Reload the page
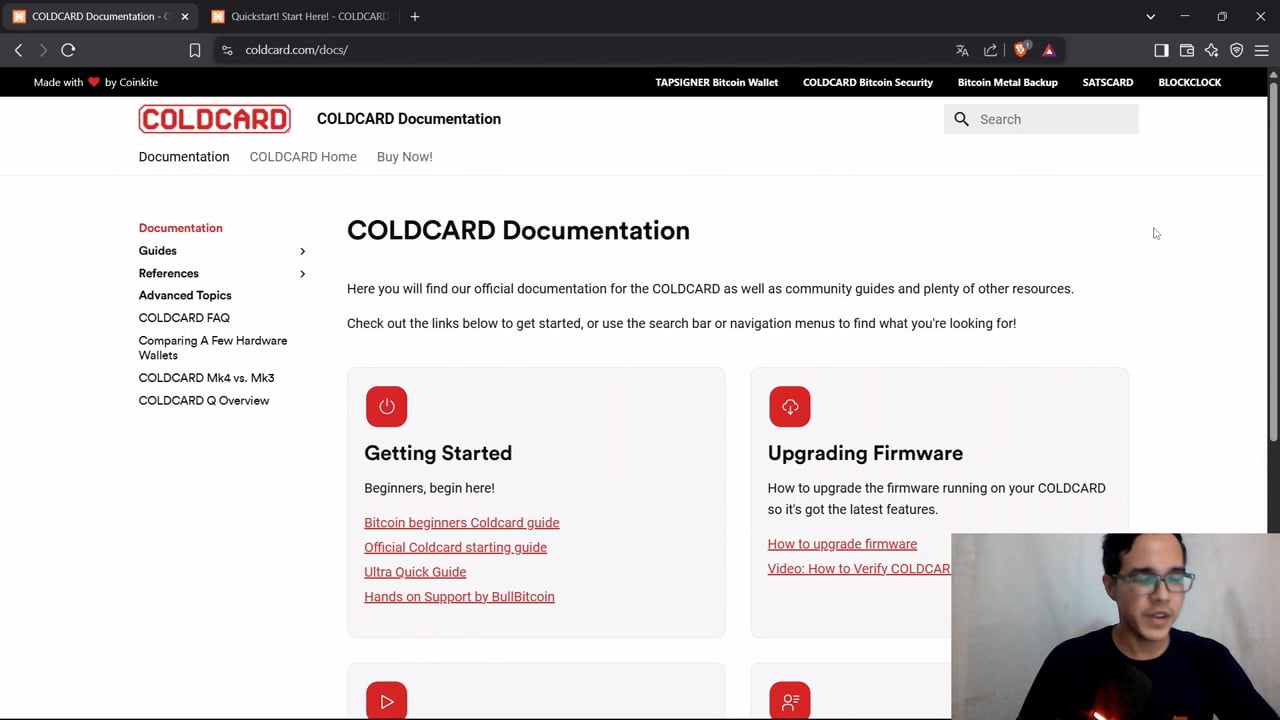Image resolution: width=1280 pixels, height=720 pixels. pyautogui.click(x=68, y=50)
